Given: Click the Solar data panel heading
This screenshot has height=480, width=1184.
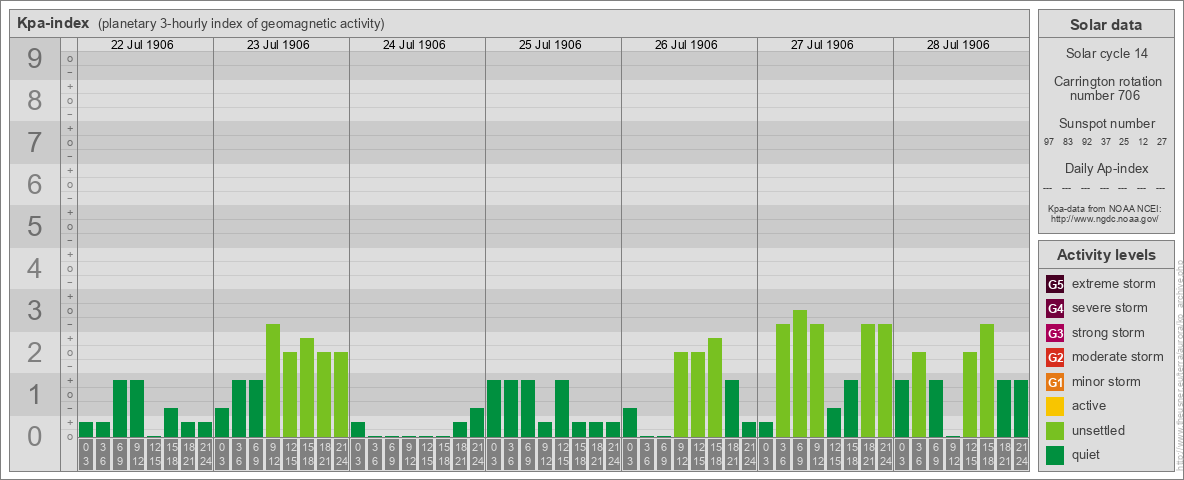Looking at the screenshot, I should [1105, 25].
